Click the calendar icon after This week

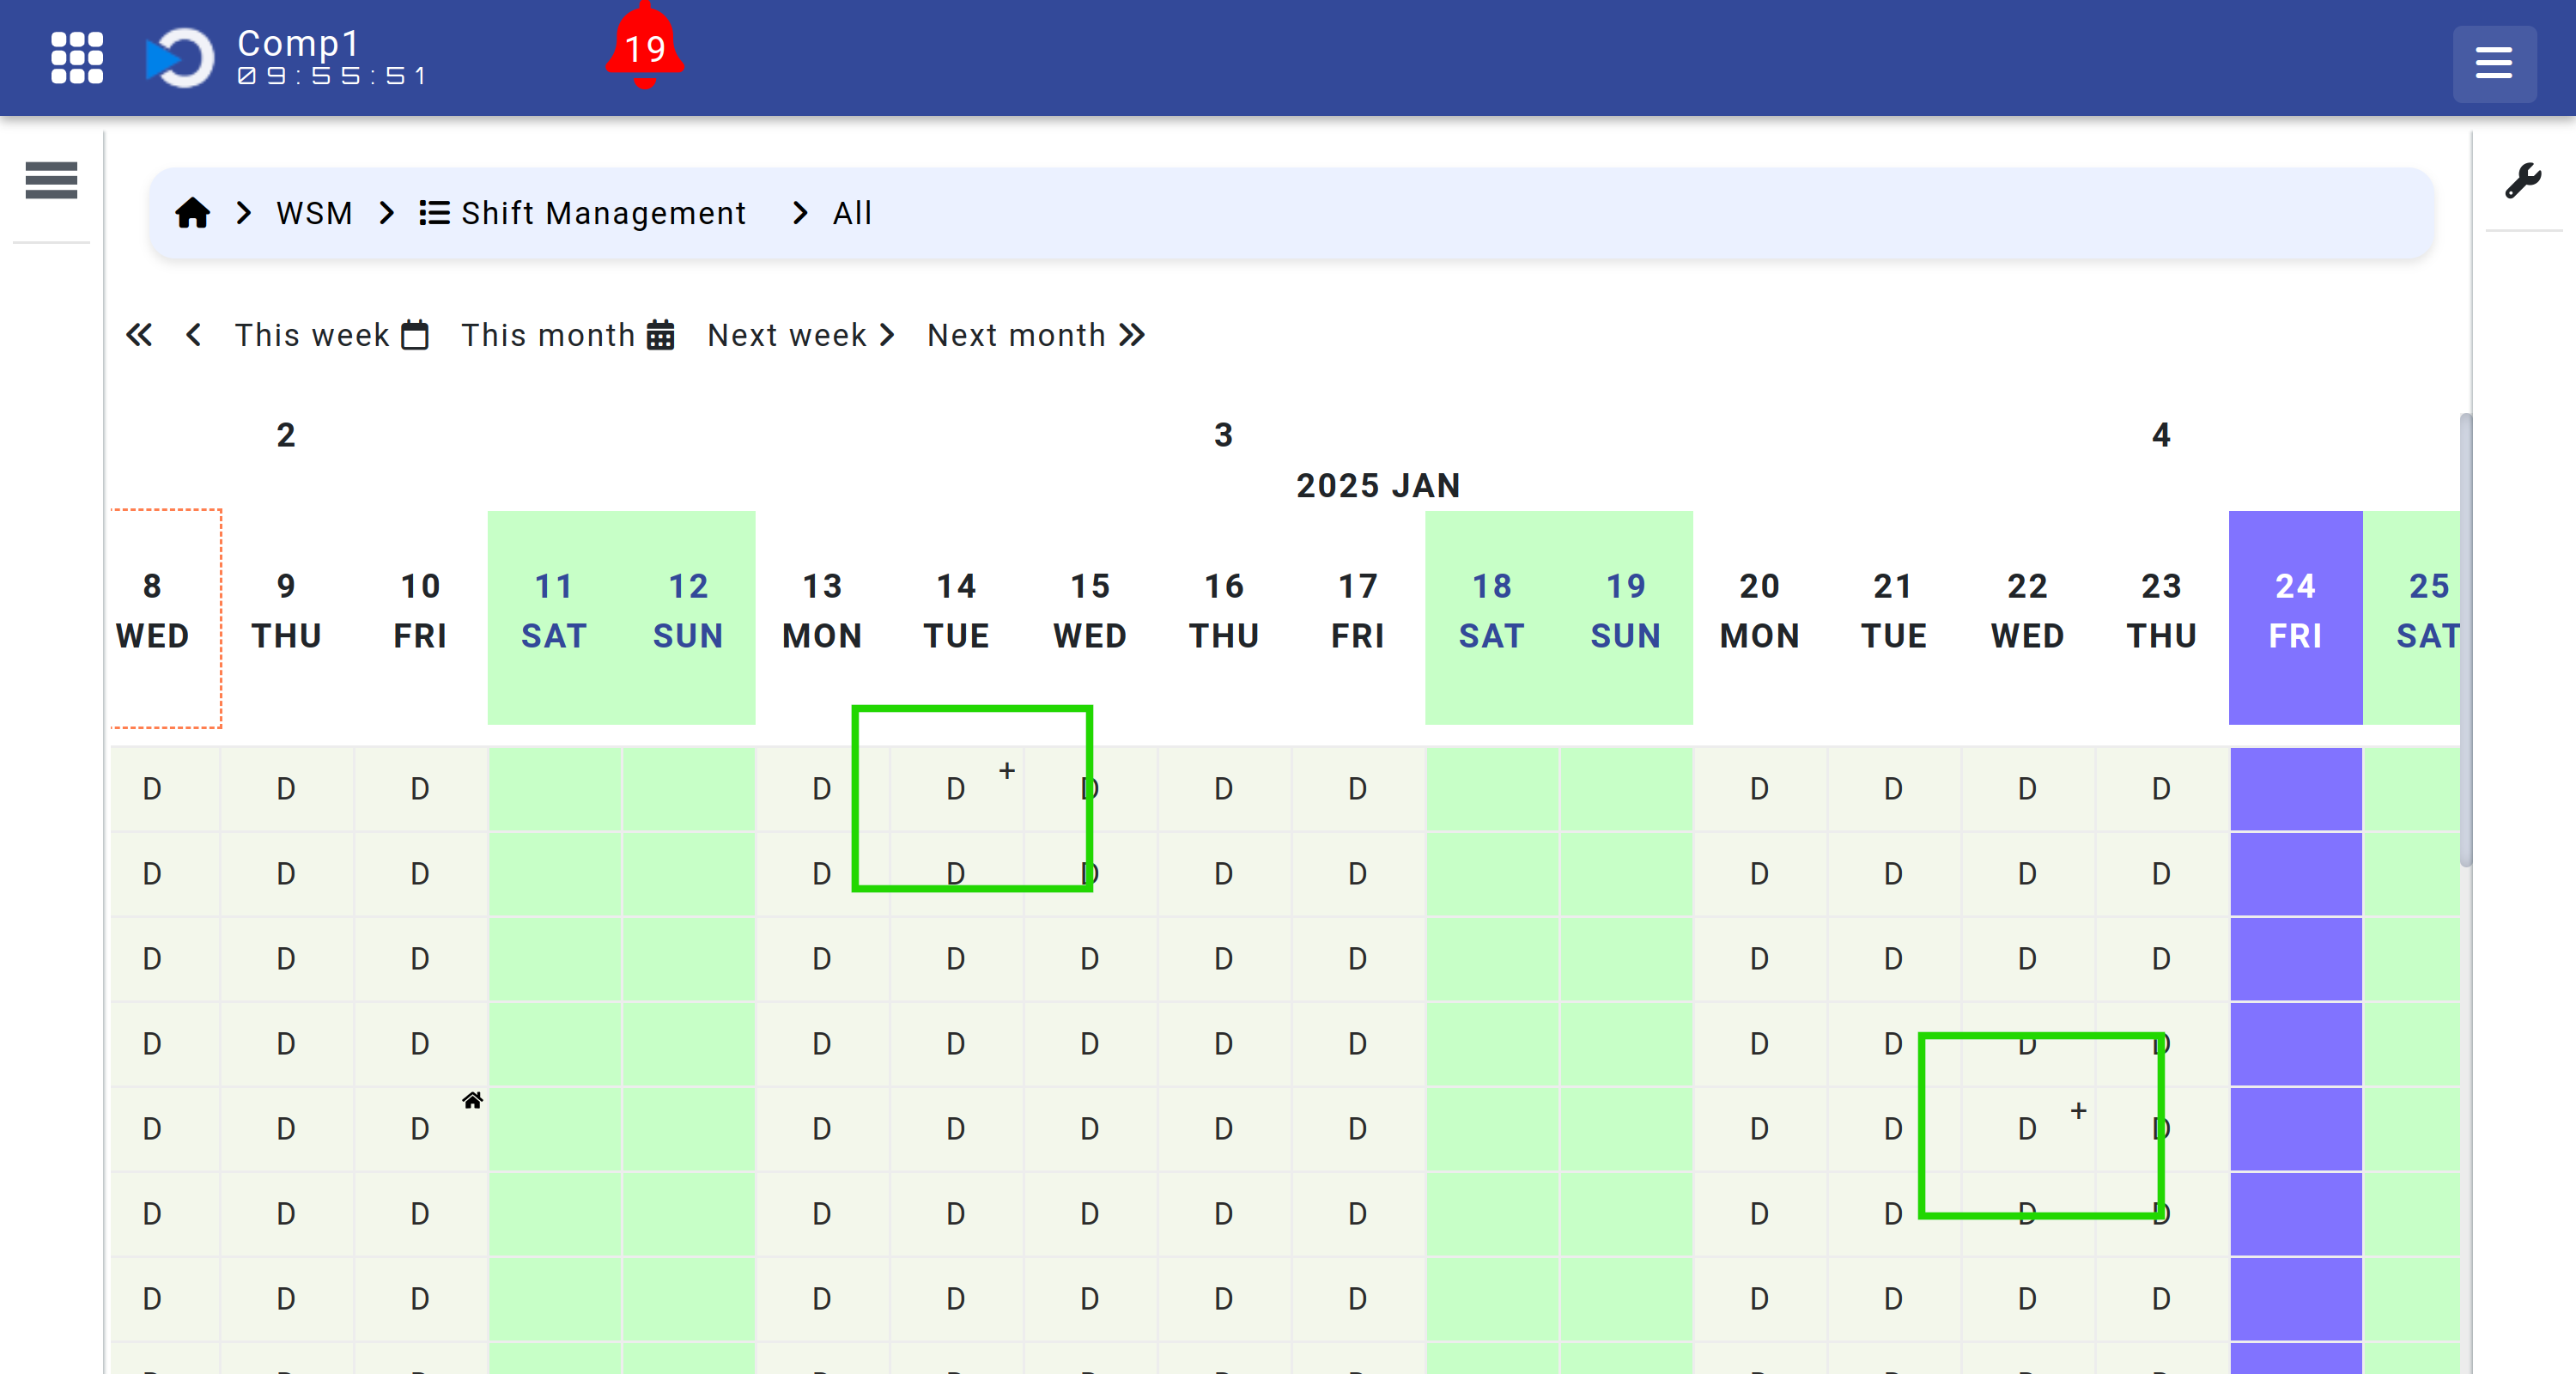[415, 335]
